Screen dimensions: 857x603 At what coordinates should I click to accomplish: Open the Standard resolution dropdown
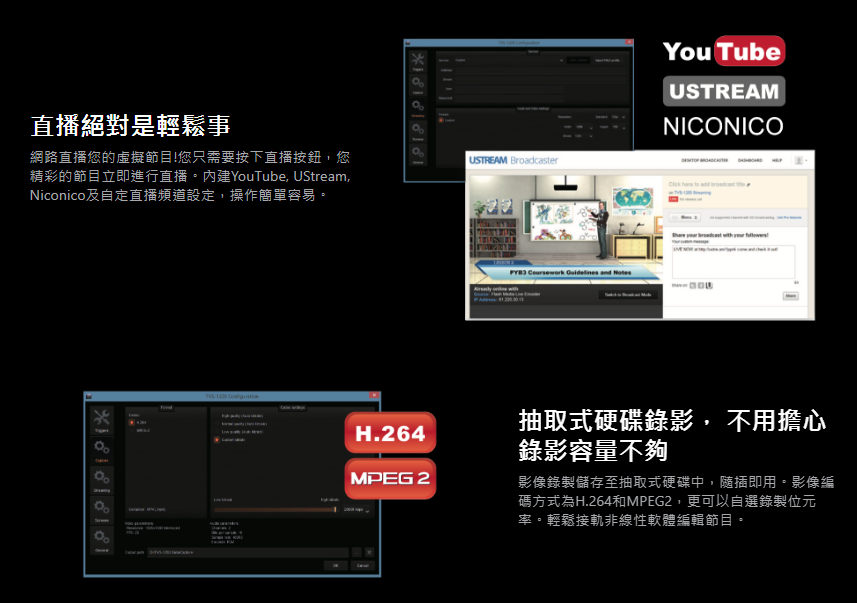(618, 117)
